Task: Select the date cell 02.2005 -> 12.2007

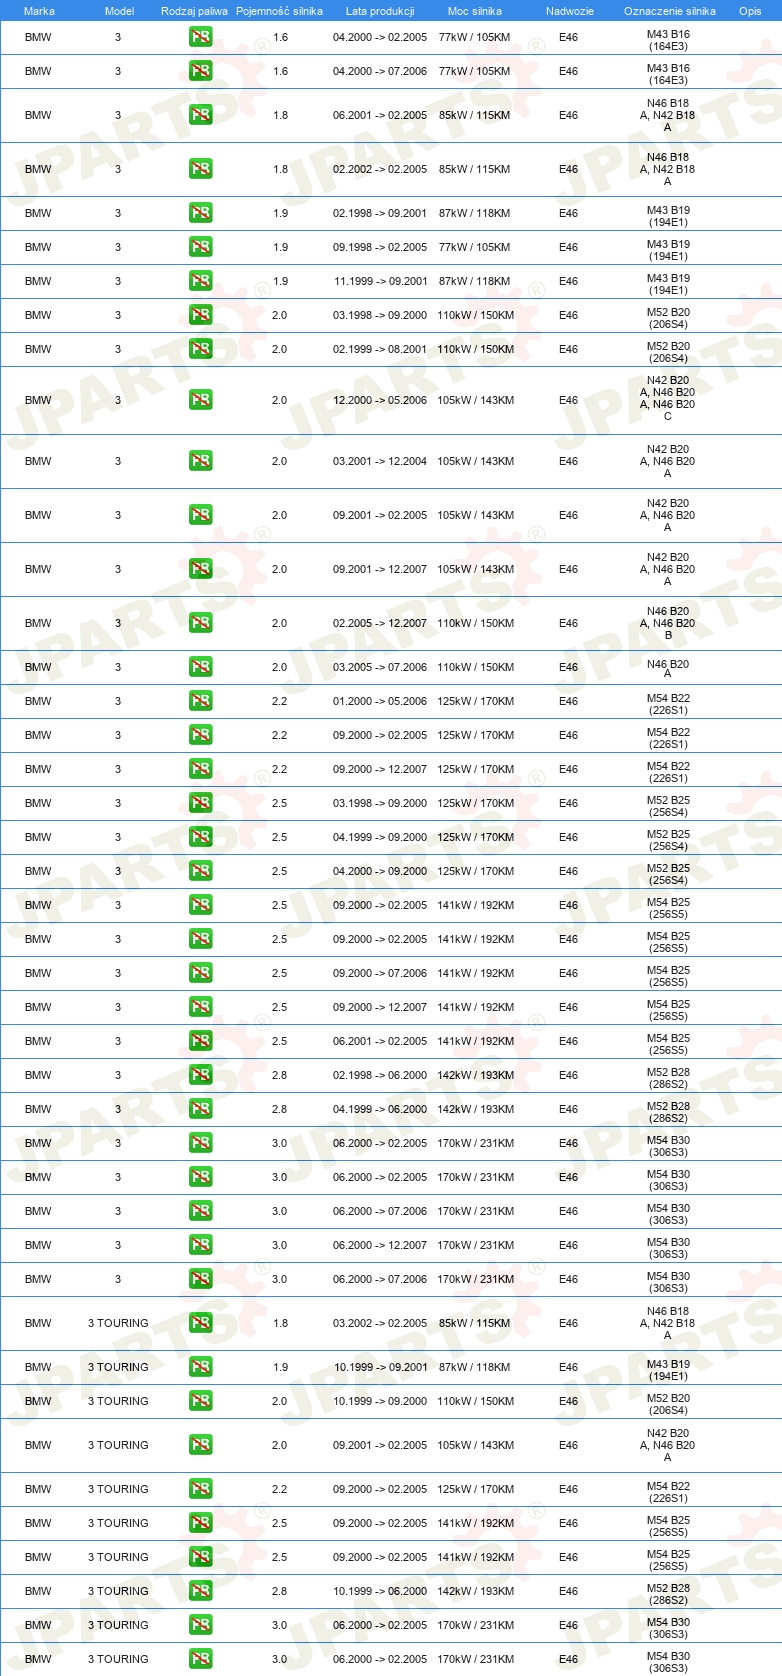Action: click(x=380, y=623)
